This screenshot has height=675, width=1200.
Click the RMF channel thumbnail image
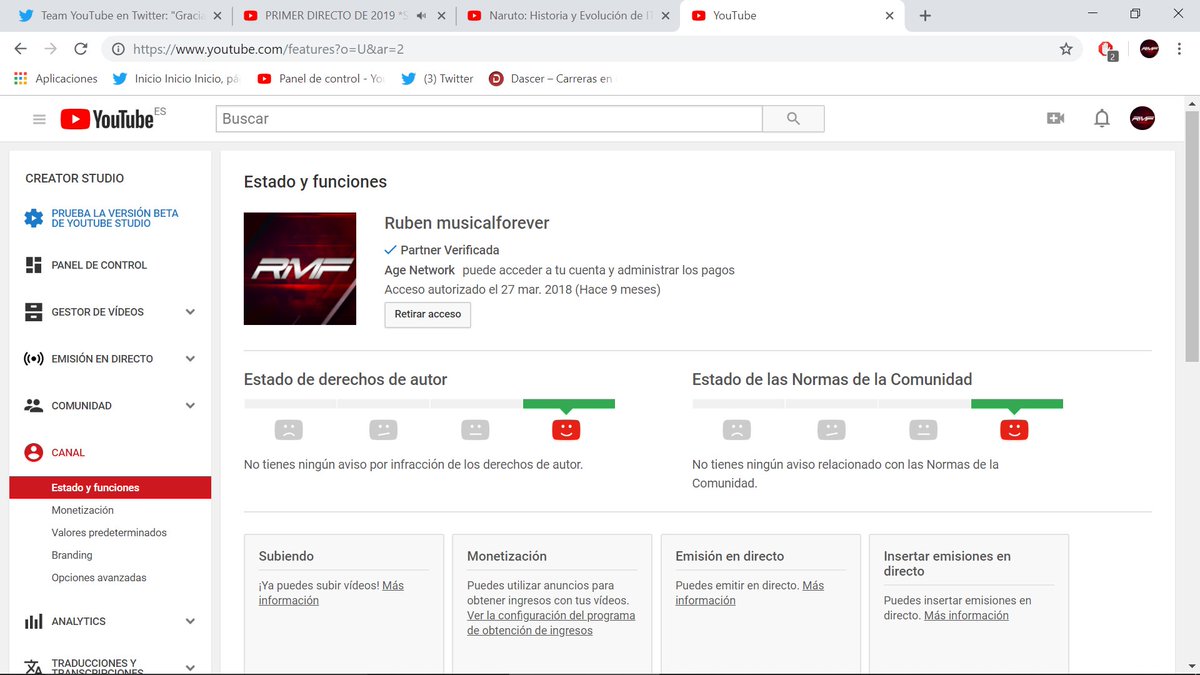click(x=300, y=268)
